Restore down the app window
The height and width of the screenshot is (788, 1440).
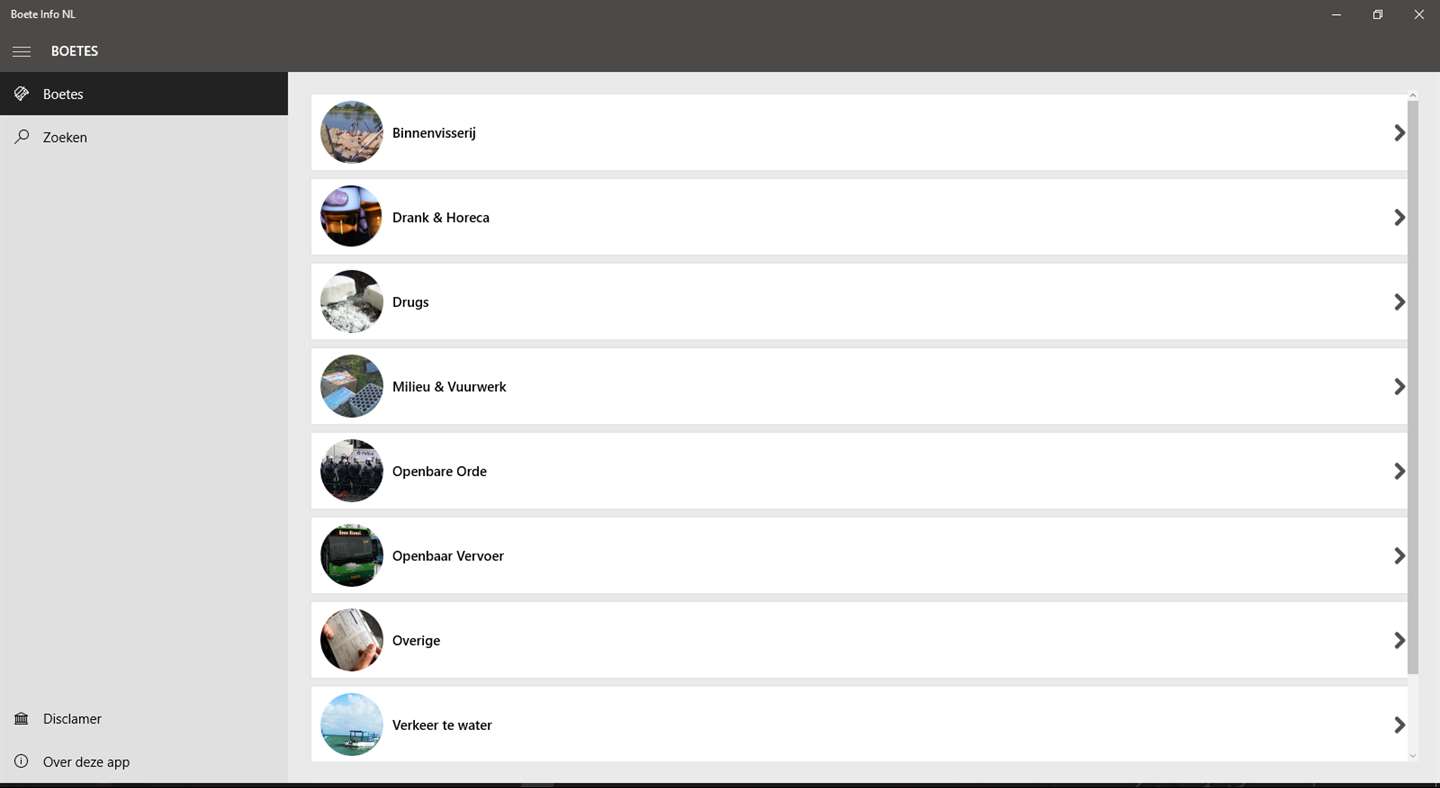tap(1377, 15)
